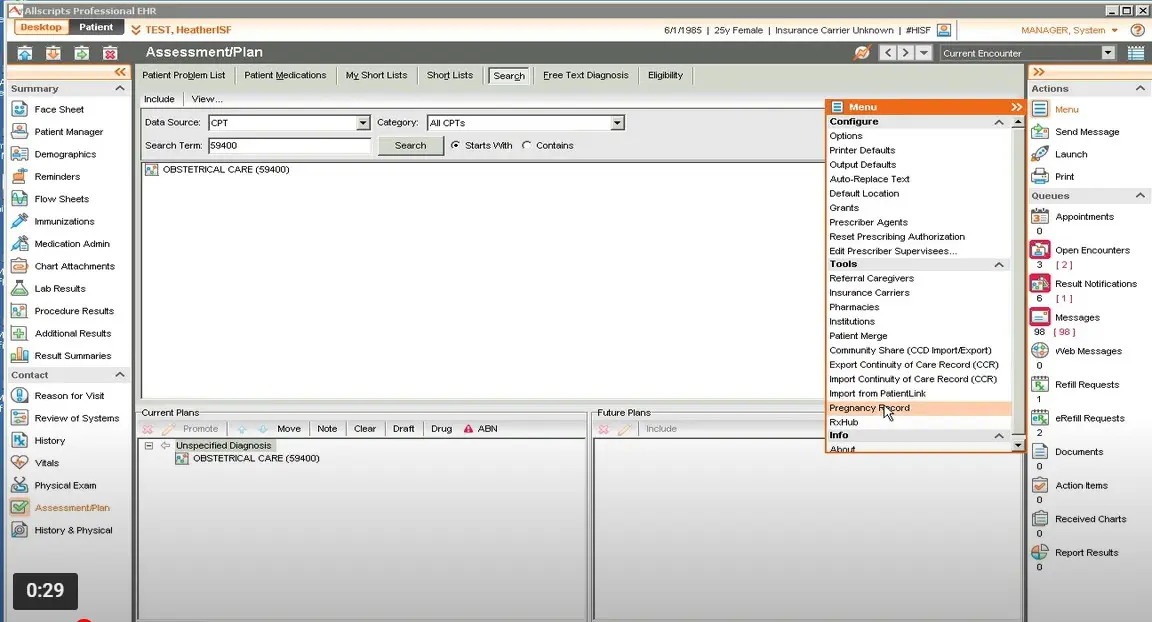Select the 'Starts With' radio button
Viewport: 1152px width, 622px height.
457,145
